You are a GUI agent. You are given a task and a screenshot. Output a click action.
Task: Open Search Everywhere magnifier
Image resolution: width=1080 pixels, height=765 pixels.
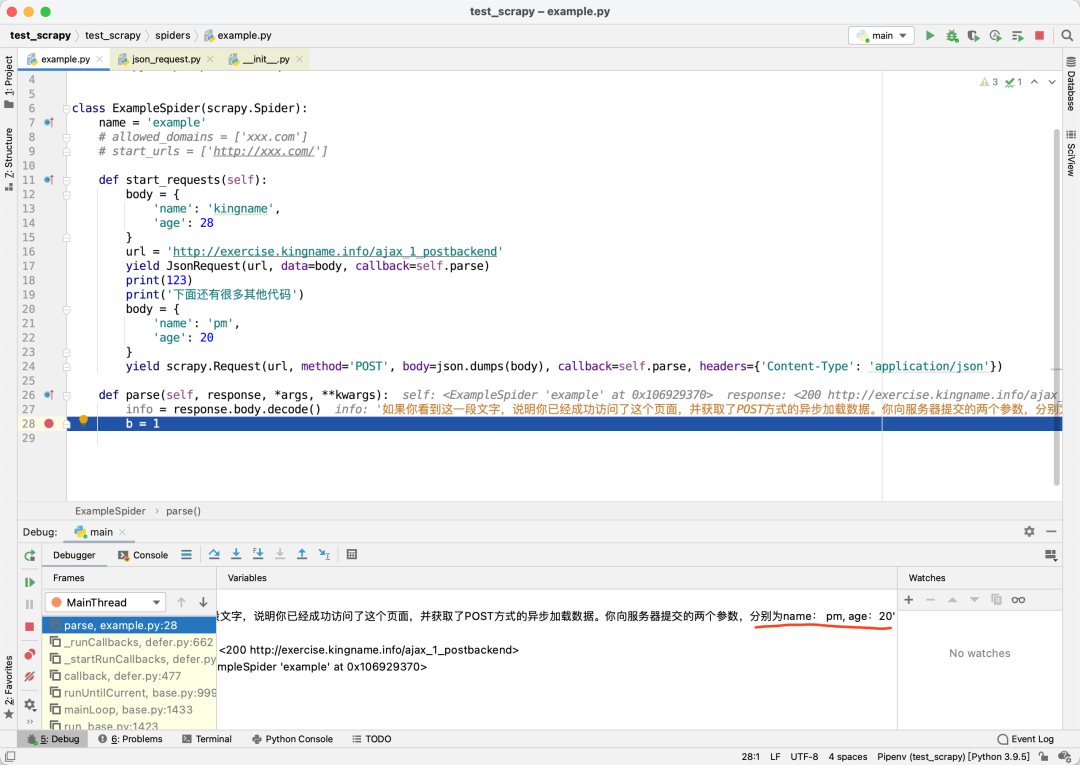[x=1067, y=35]
